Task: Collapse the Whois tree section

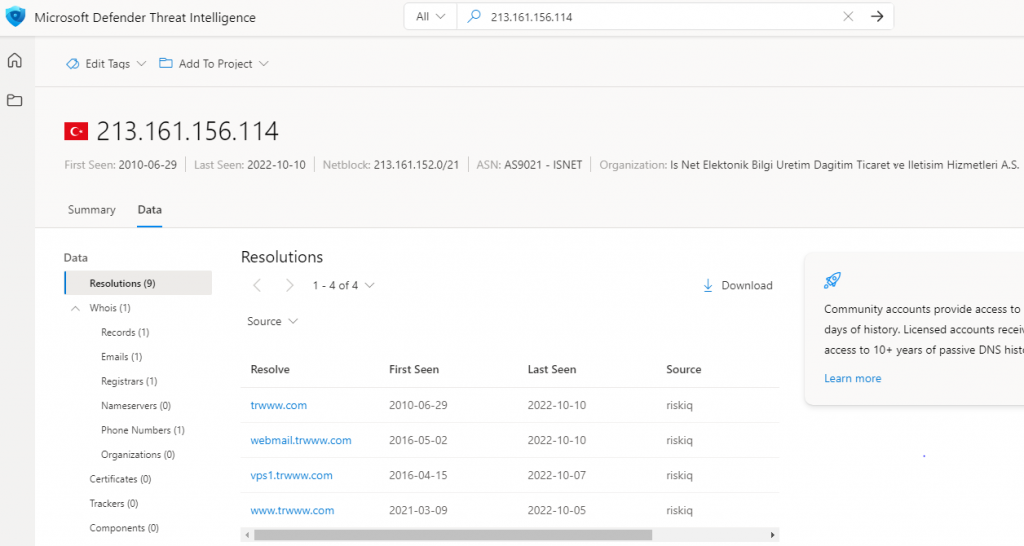Action: coord(76,308)
